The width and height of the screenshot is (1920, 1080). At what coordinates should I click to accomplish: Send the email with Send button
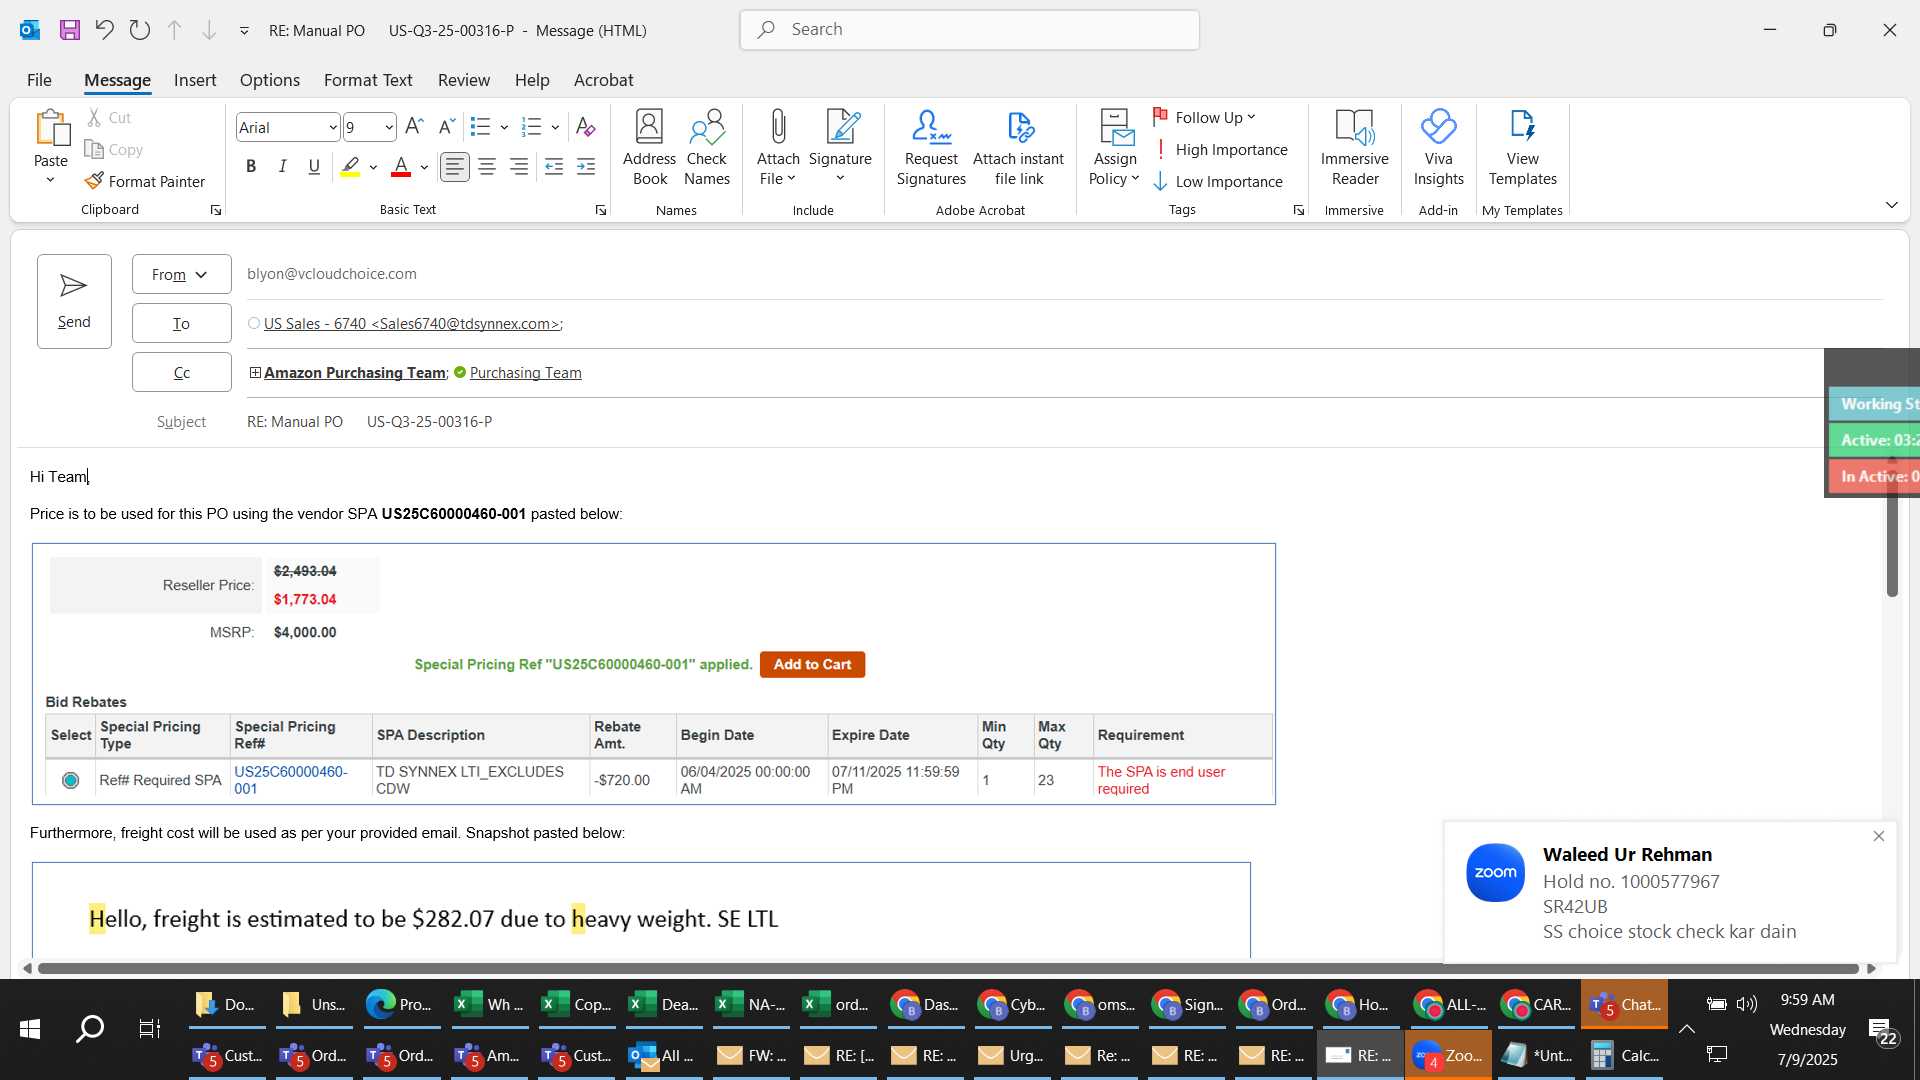tap(74, 301)
